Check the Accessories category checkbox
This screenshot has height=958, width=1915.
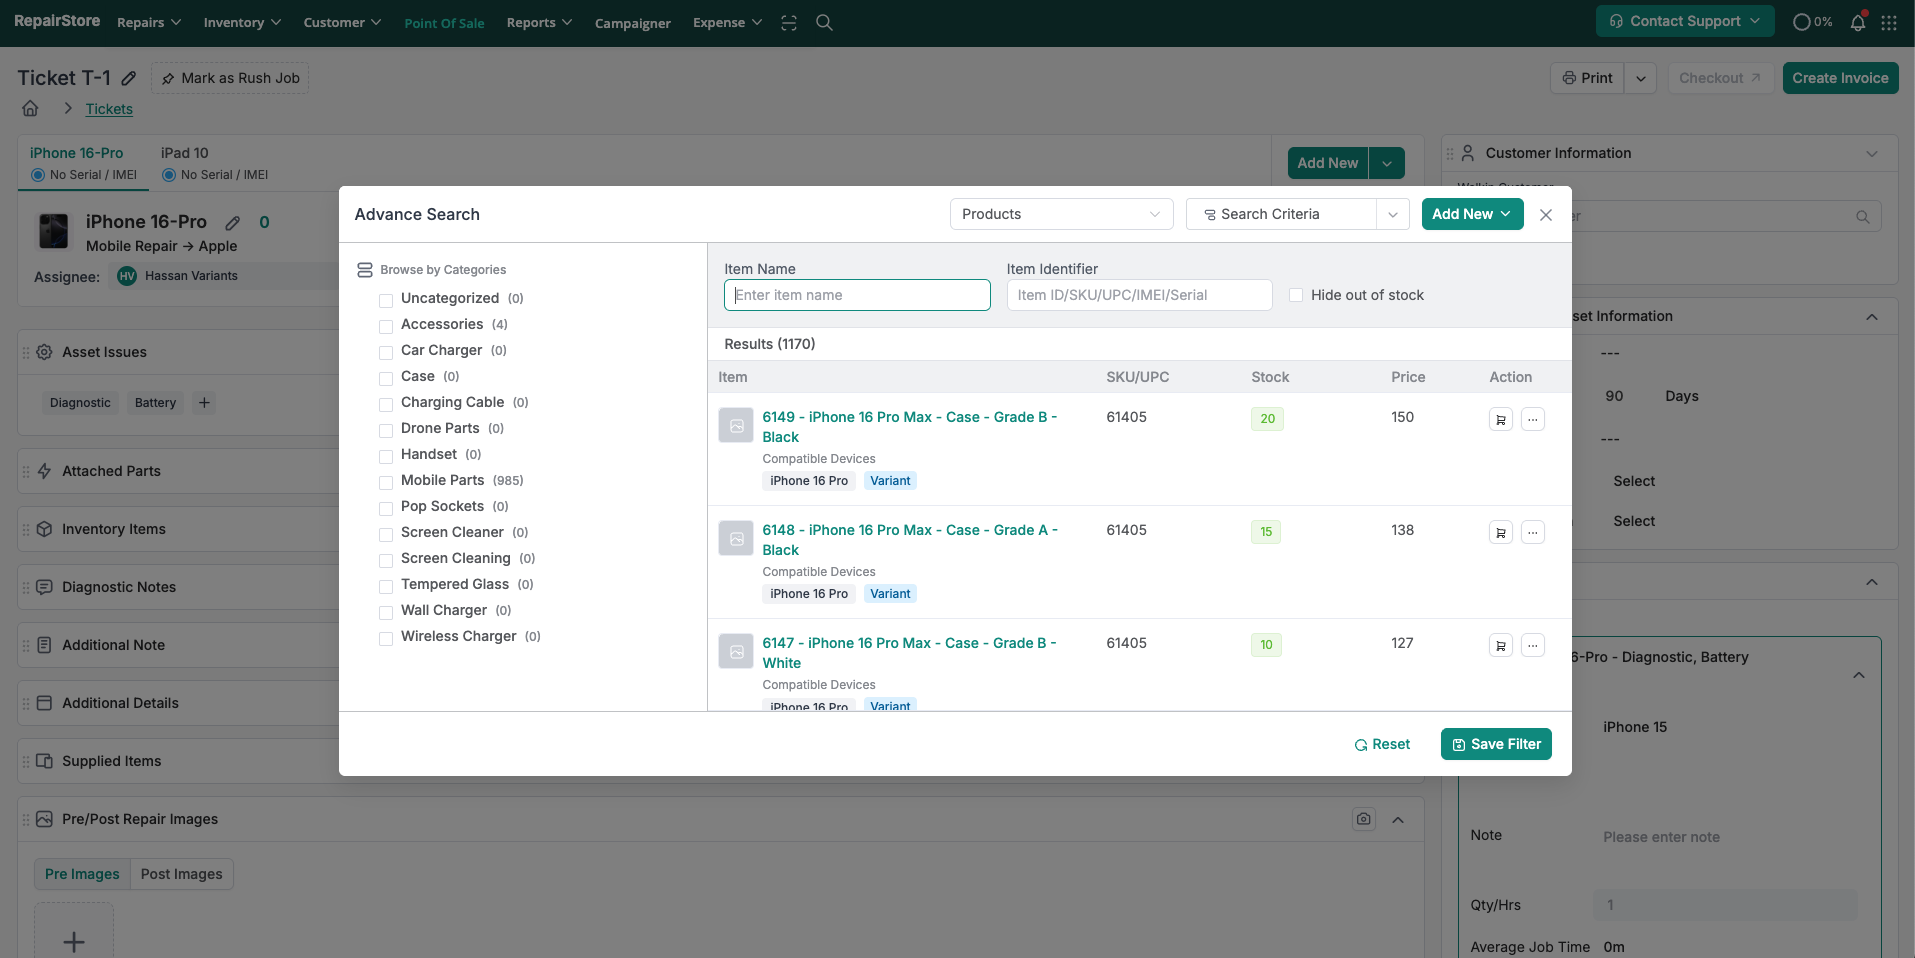click(386, 326)
